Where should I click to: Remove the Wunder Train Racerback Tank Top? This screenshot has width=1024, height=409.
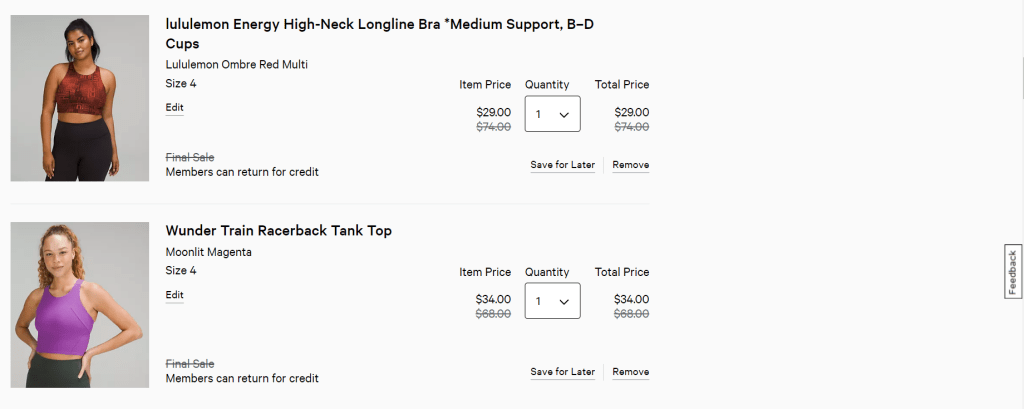630,372
